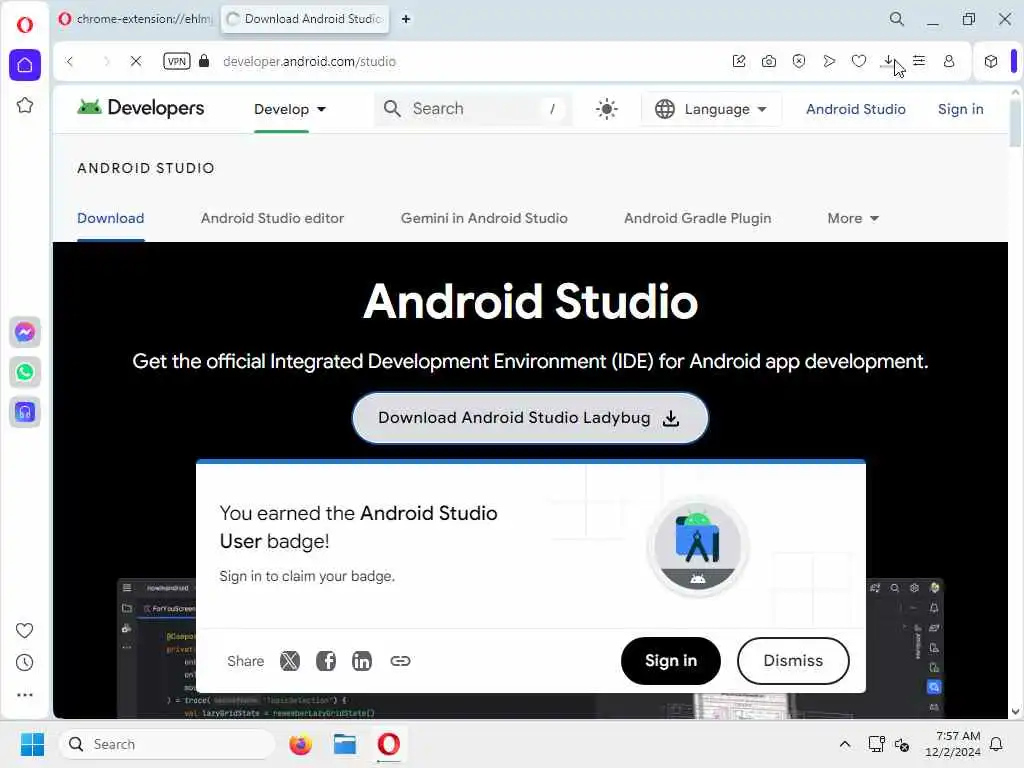Image resolution: width=1024 pixels, height=768 pixels.
Task: Launch Firefox from the taskbar
Action: click(x=300, y=744)
